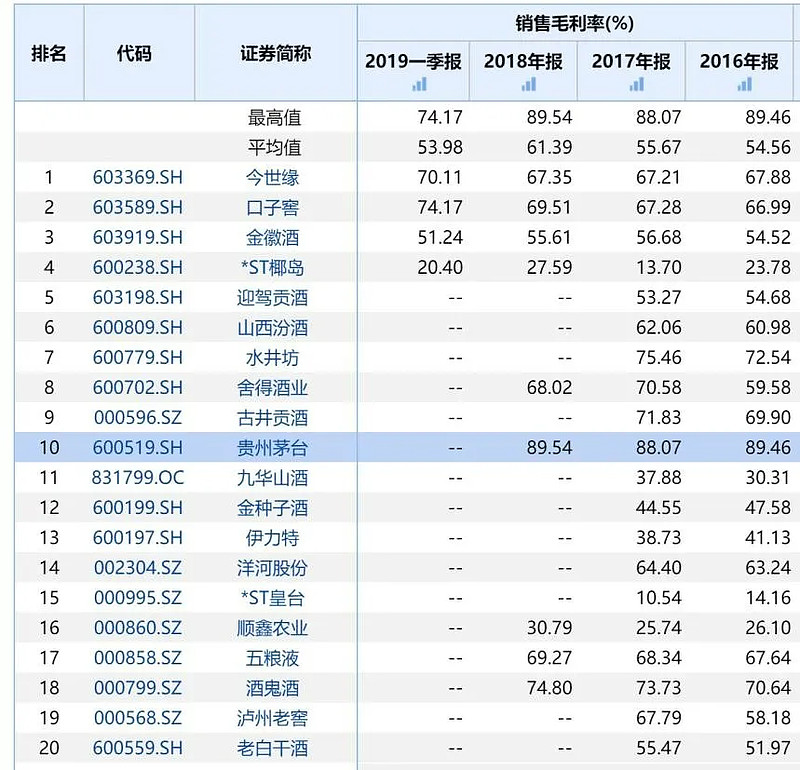This screenshot has height=770, width=800.
Task: Open stock code 600197.SH
Action: point(138,538)
